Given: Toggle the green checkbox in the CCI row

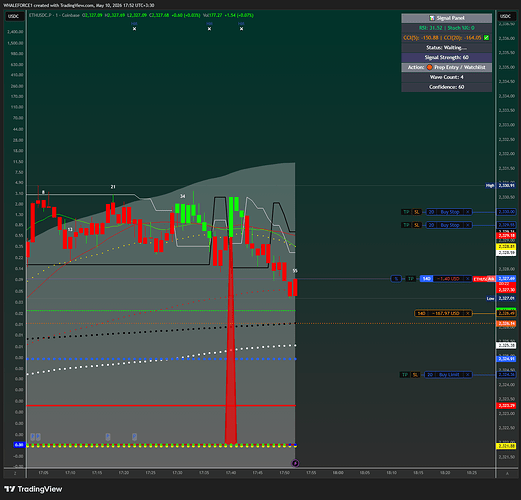Looking at the screenshot, I should point(486,38).
